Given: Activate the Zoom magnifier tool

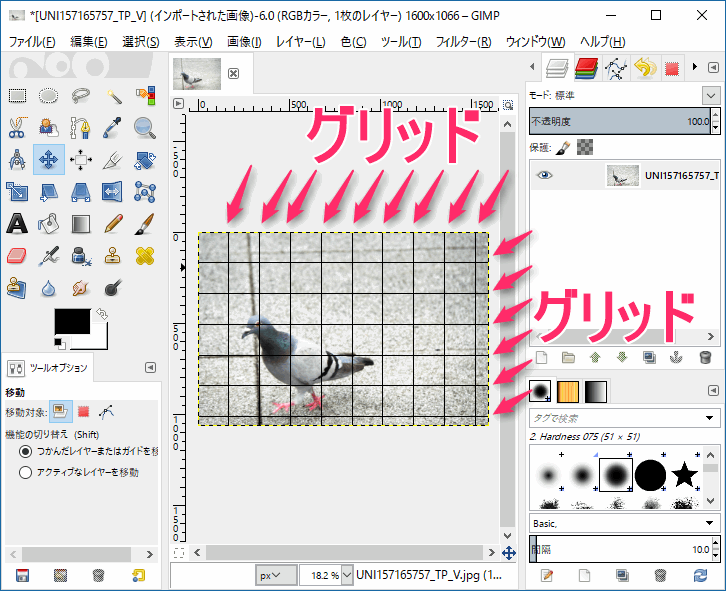Looking at the screenshot, I should [145, 128].
